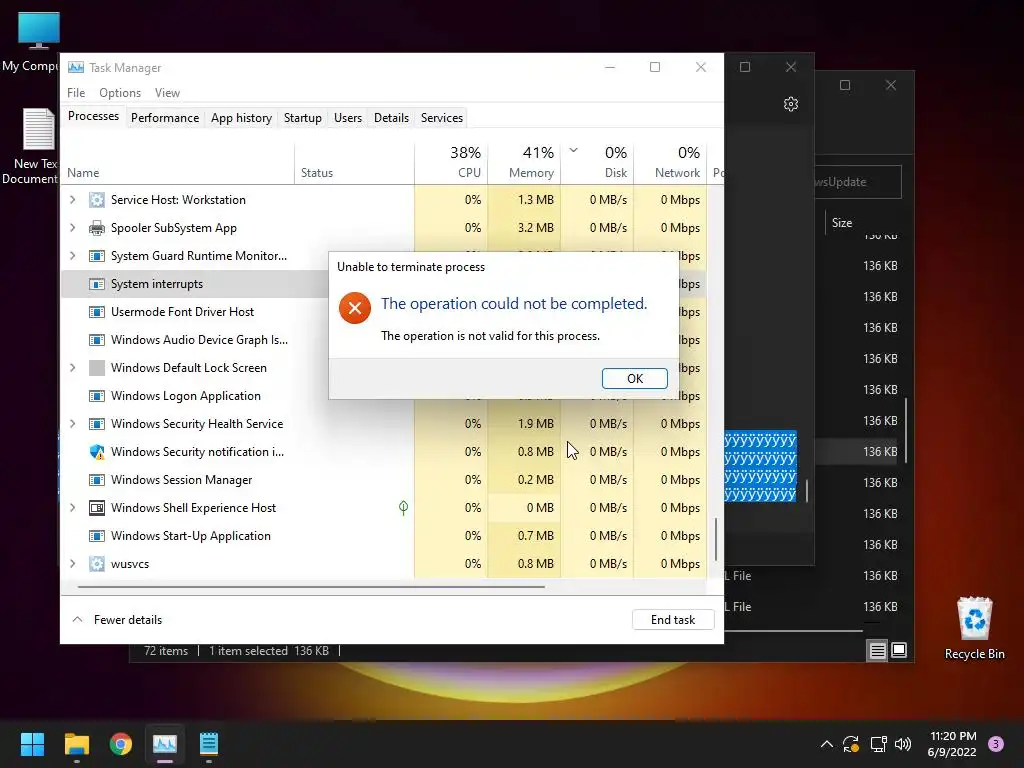
Task: Open the File menu
Action: (76, 93)
